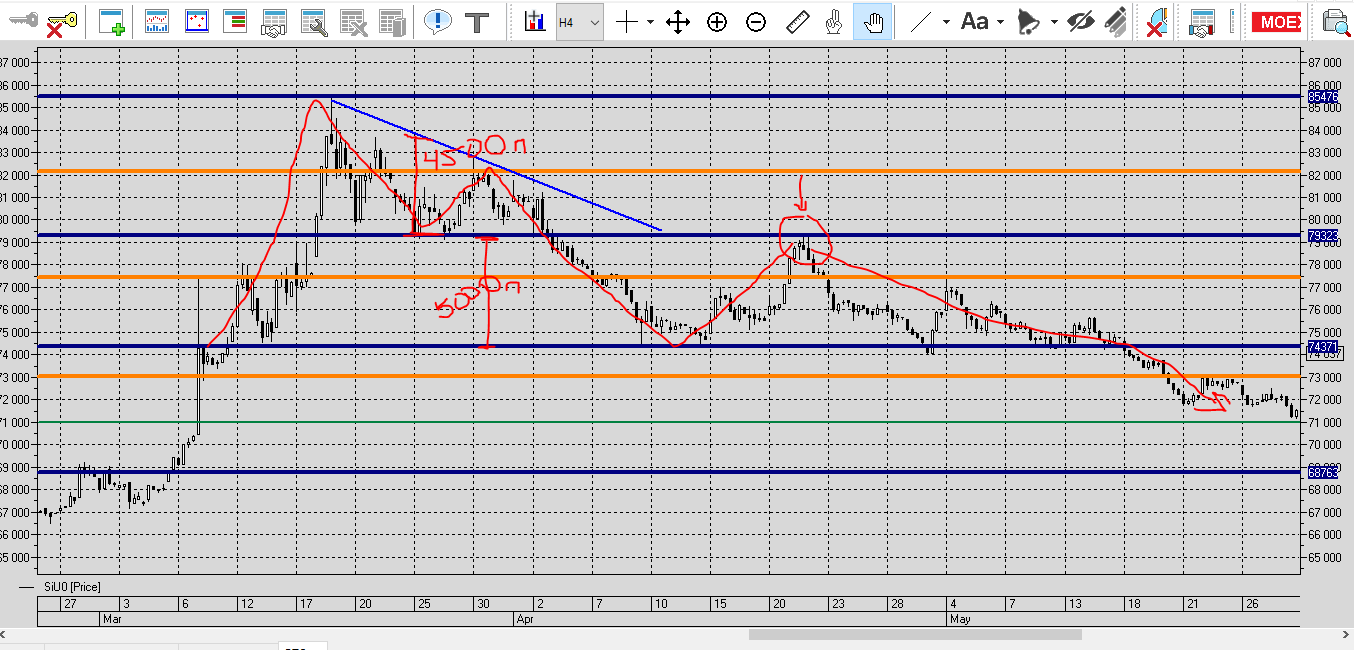Click the red MOEX button

click(1277, 21)
